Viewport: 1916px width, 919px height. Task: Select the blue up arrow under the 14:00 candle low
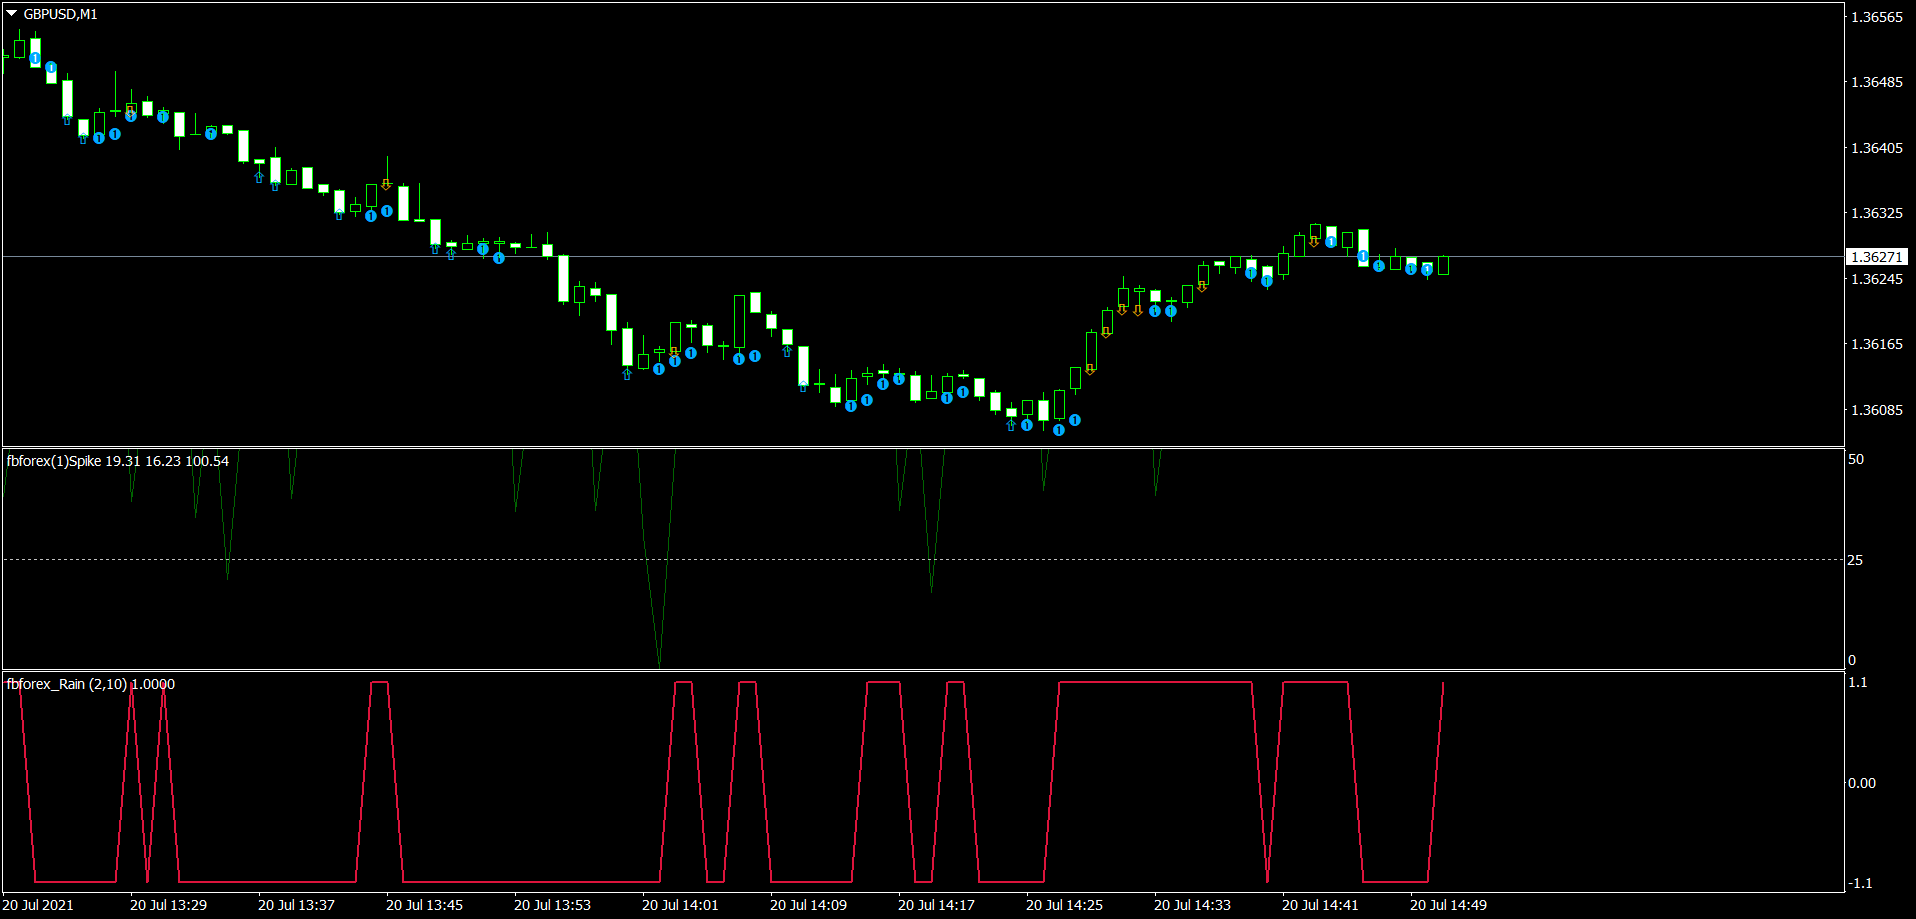[627, 374]
